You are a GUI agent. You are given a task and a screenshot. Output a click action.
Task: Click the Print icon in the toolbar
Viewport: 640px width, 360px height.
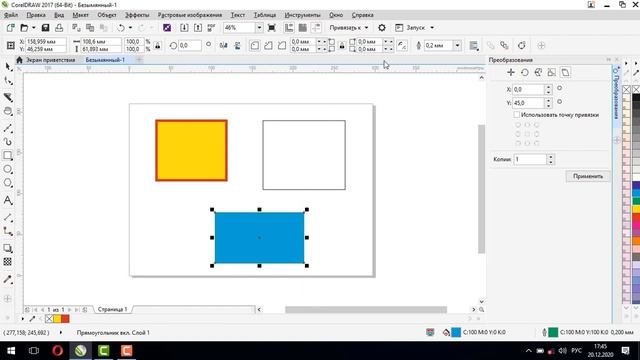59,28
